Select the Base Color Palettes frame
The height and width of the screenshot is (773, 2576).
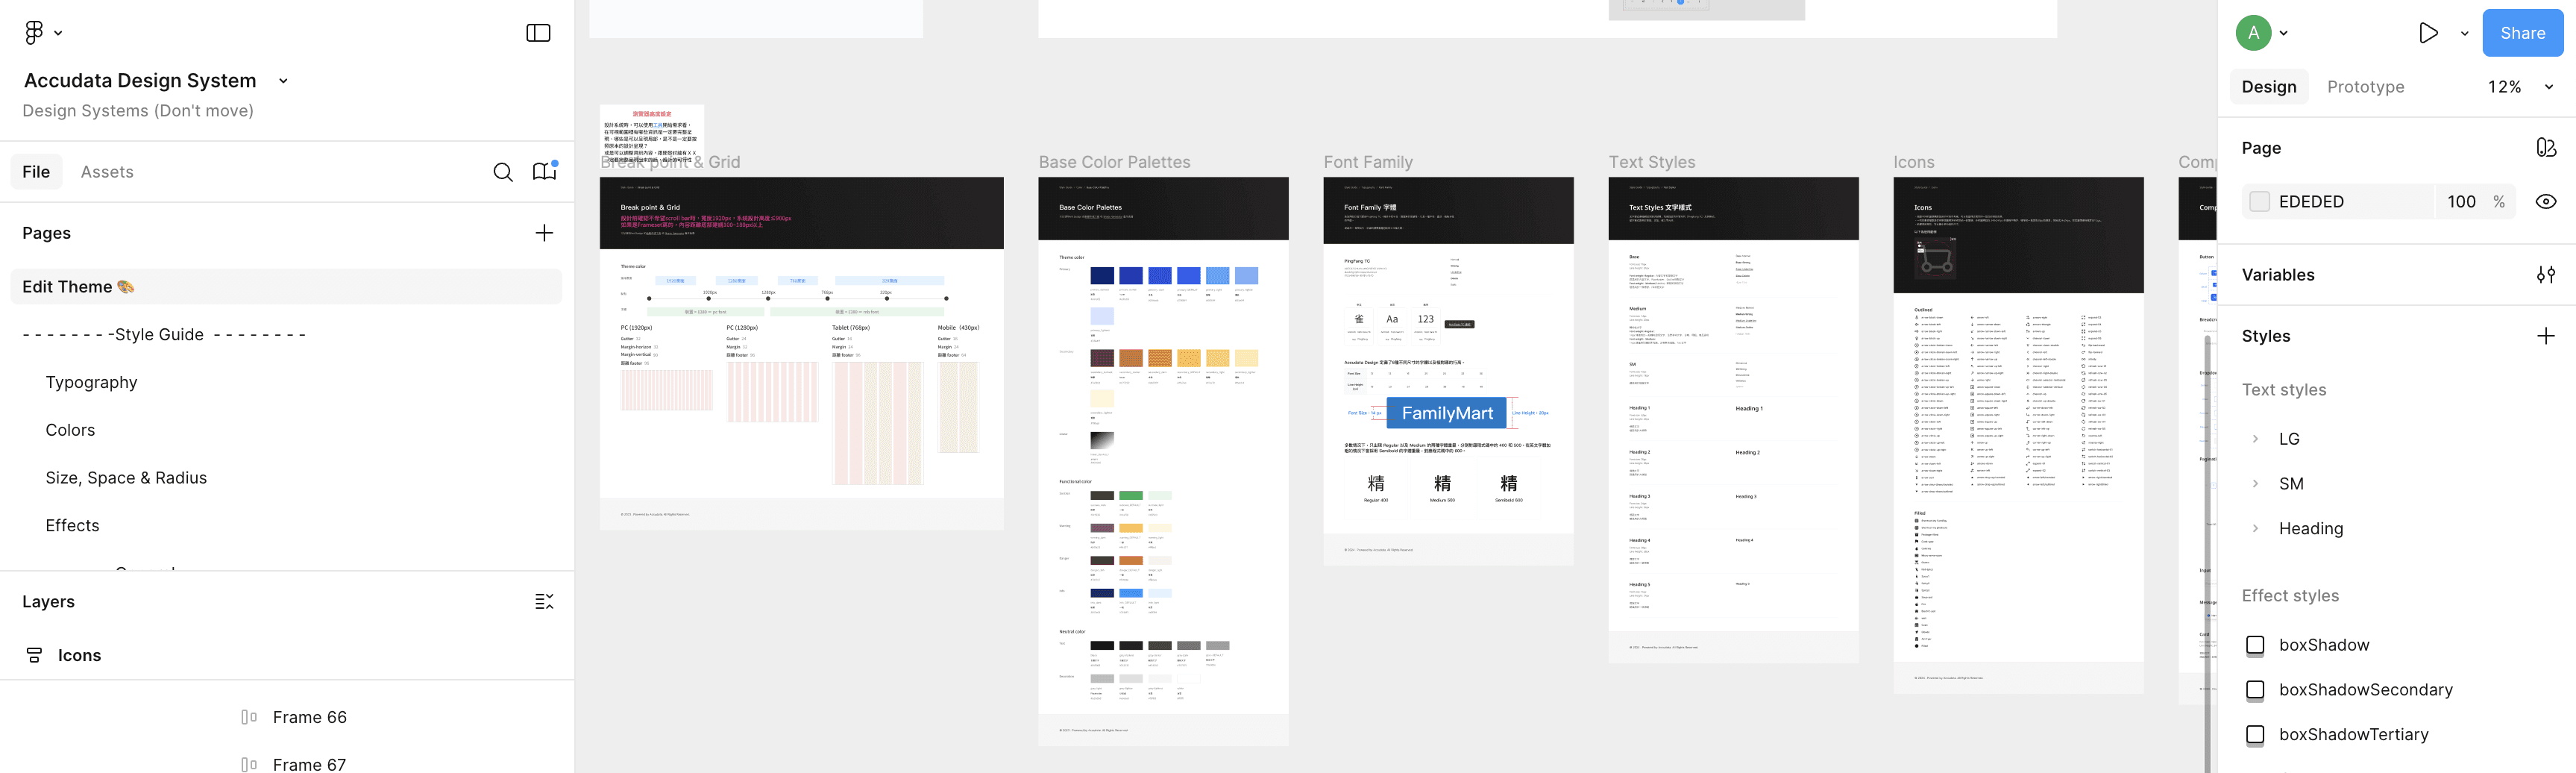point(1163,460)
